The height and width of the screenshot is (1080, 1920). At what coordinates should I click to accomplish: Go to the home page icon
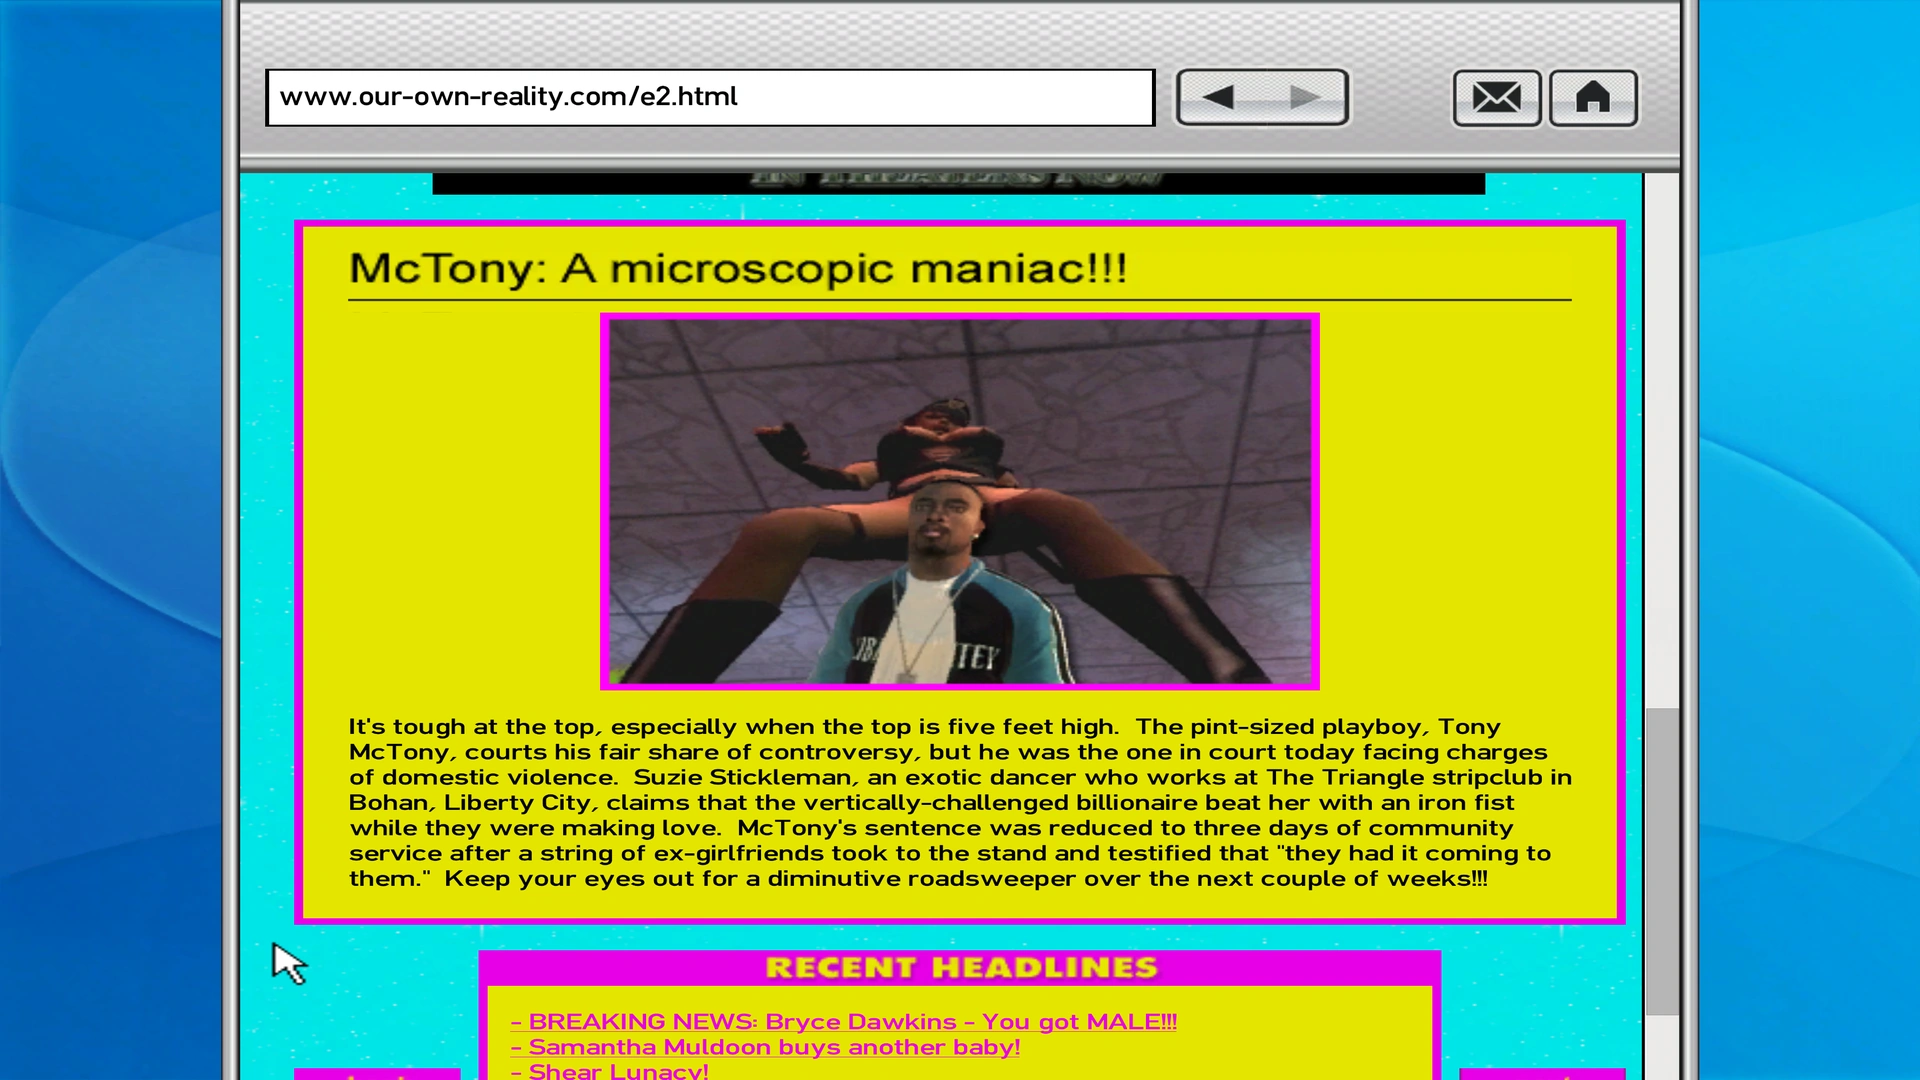coord(1593,97)
